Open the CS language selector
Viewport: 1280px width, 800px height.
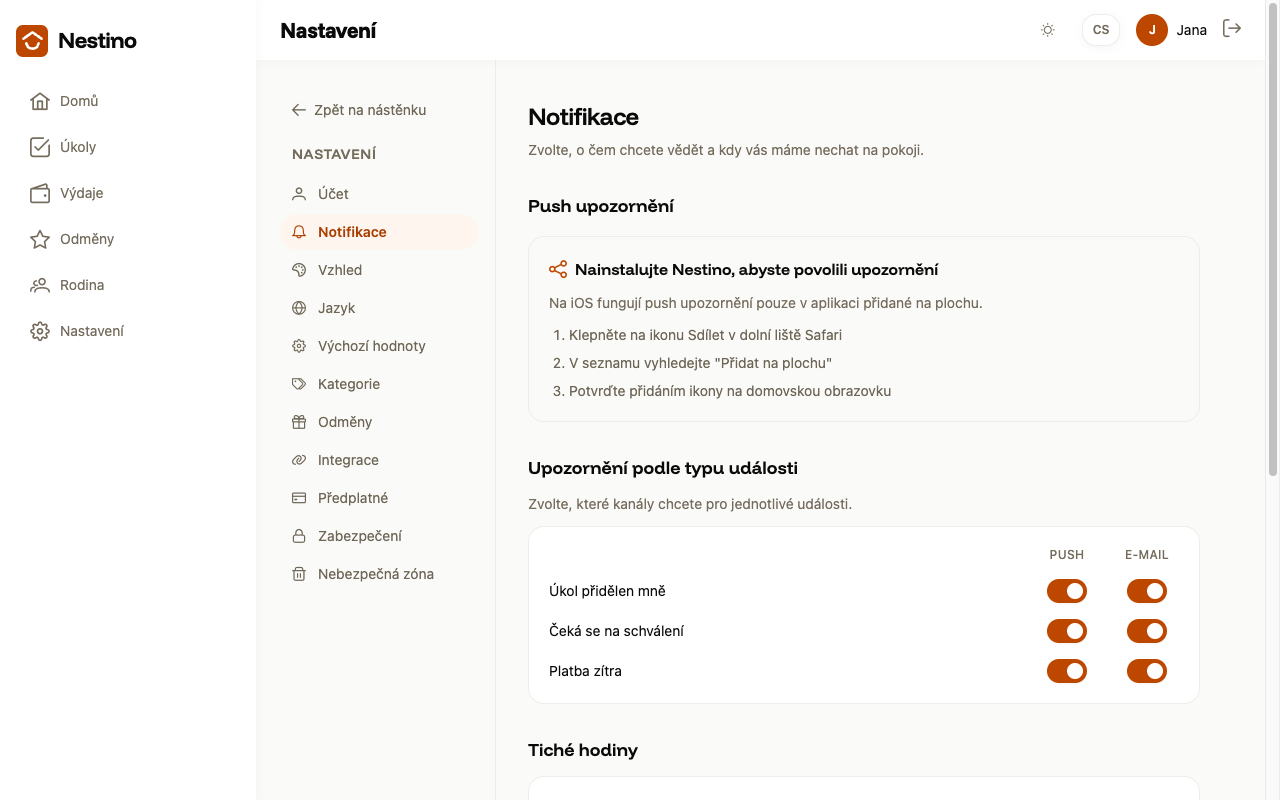(1101, 30)
